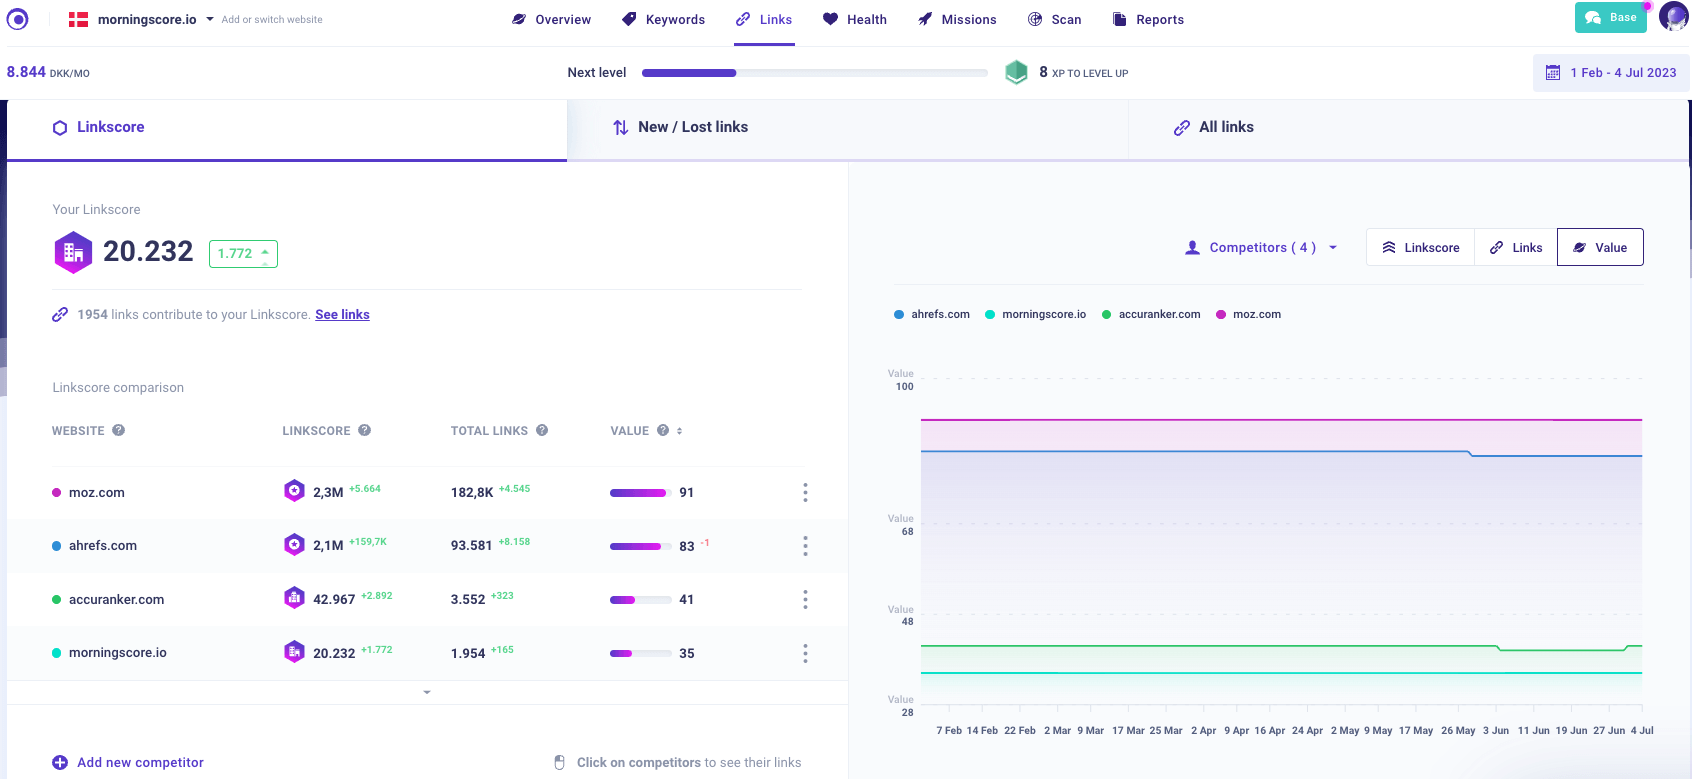Click the chain link icon beside 1954 links
The width and height of the screenshot is (1692, 779).
point(60,314)
